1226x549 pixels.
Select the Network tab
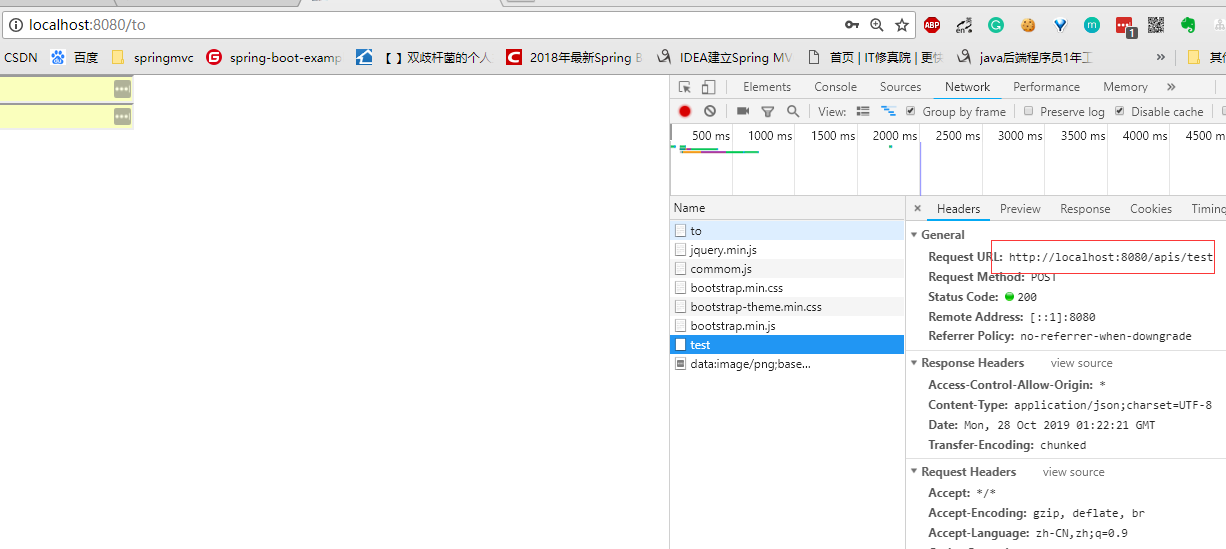pos(967,87)
